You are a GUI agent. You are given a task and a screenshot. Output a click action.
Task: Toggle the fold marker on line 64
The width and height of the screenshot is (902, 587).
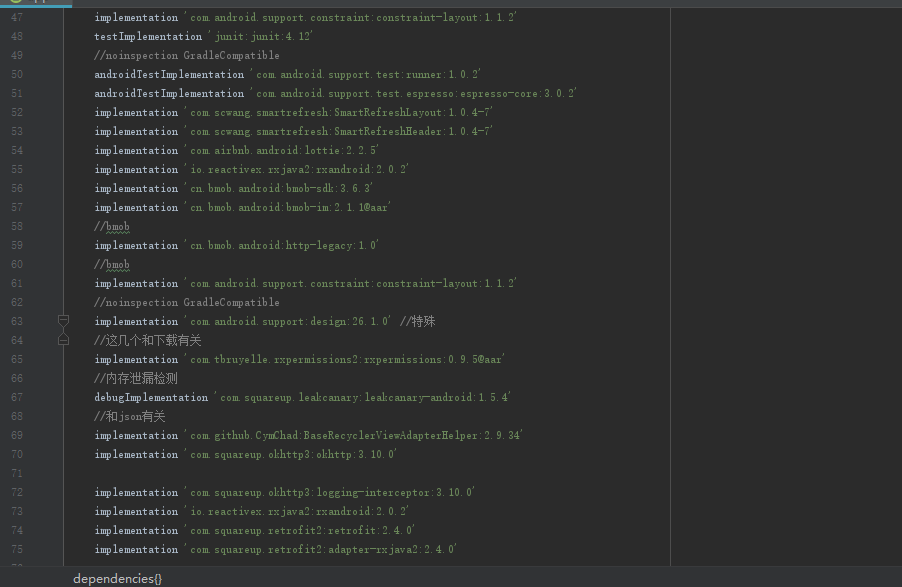coord(63,340)
